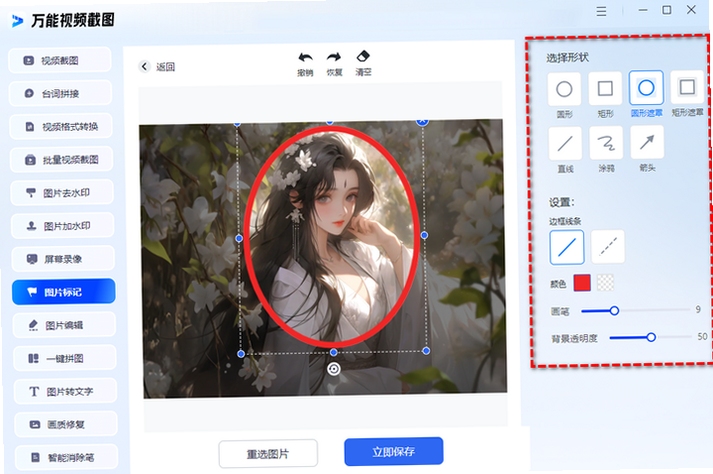Click the left-middle resize handle of selection
Viewport: 713px width, 474px height.
pos(239,238)
